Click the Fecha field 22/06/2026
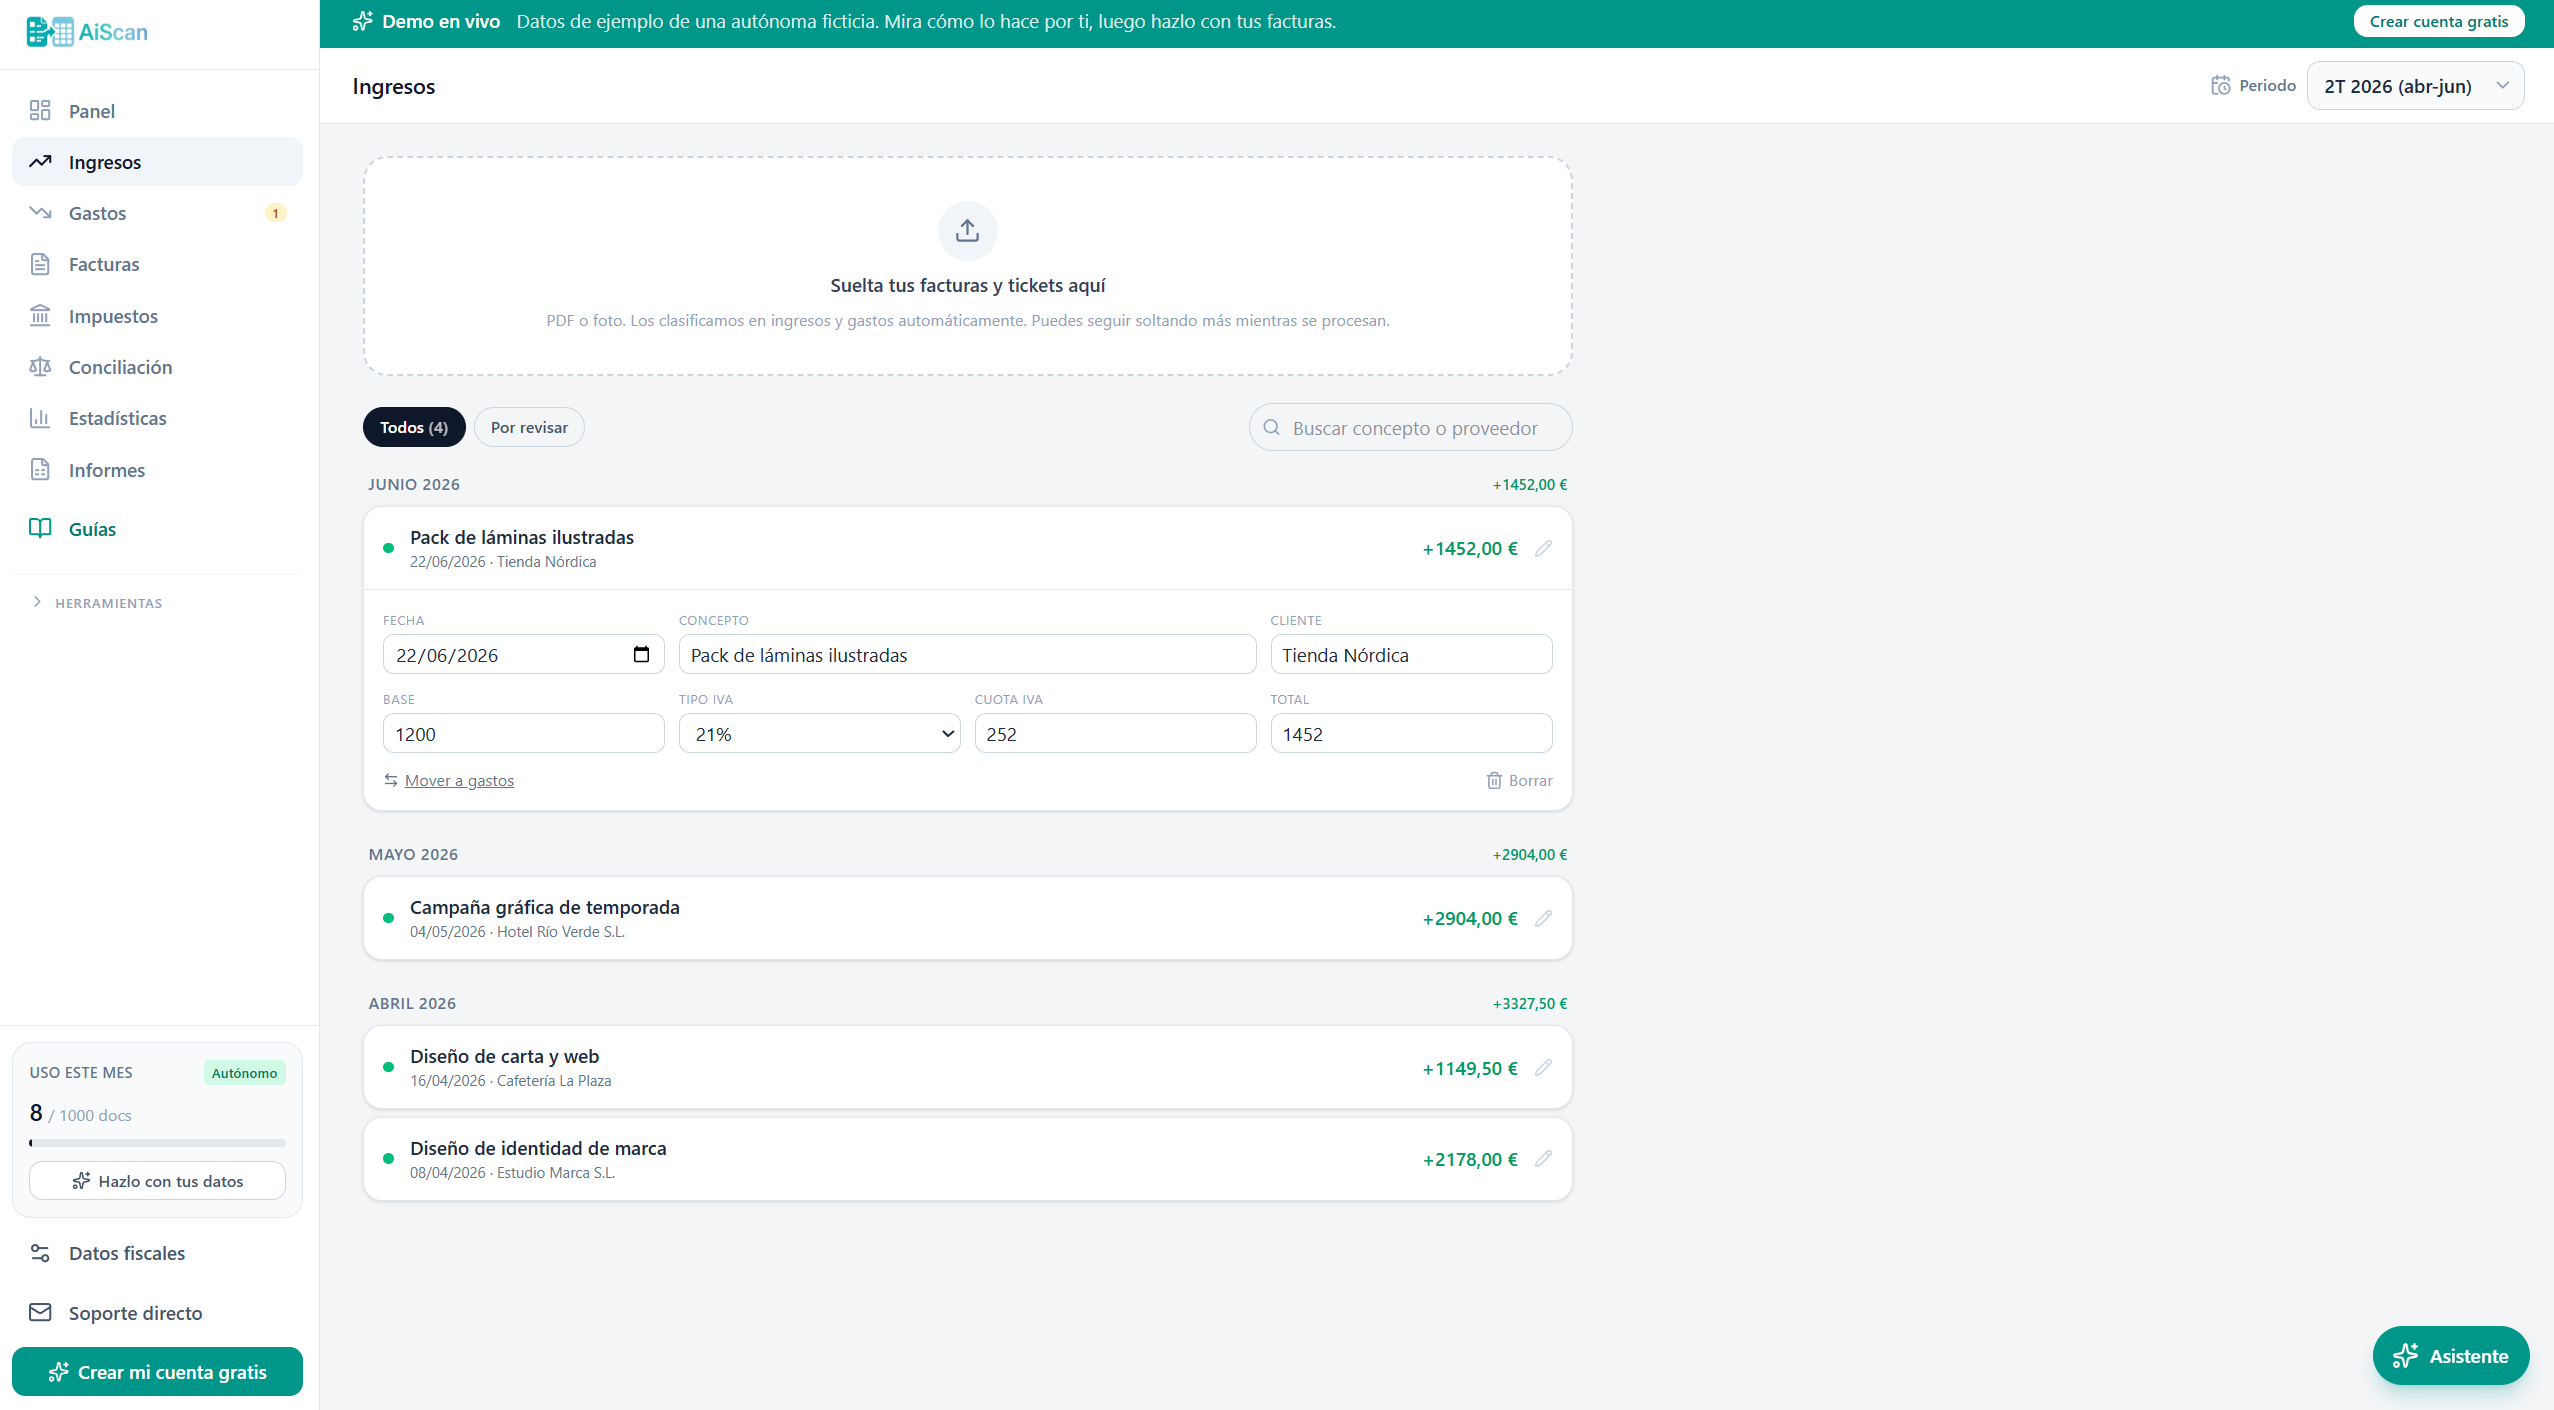This screenshot has width=2554, height=1410. [x=523, y=654]
